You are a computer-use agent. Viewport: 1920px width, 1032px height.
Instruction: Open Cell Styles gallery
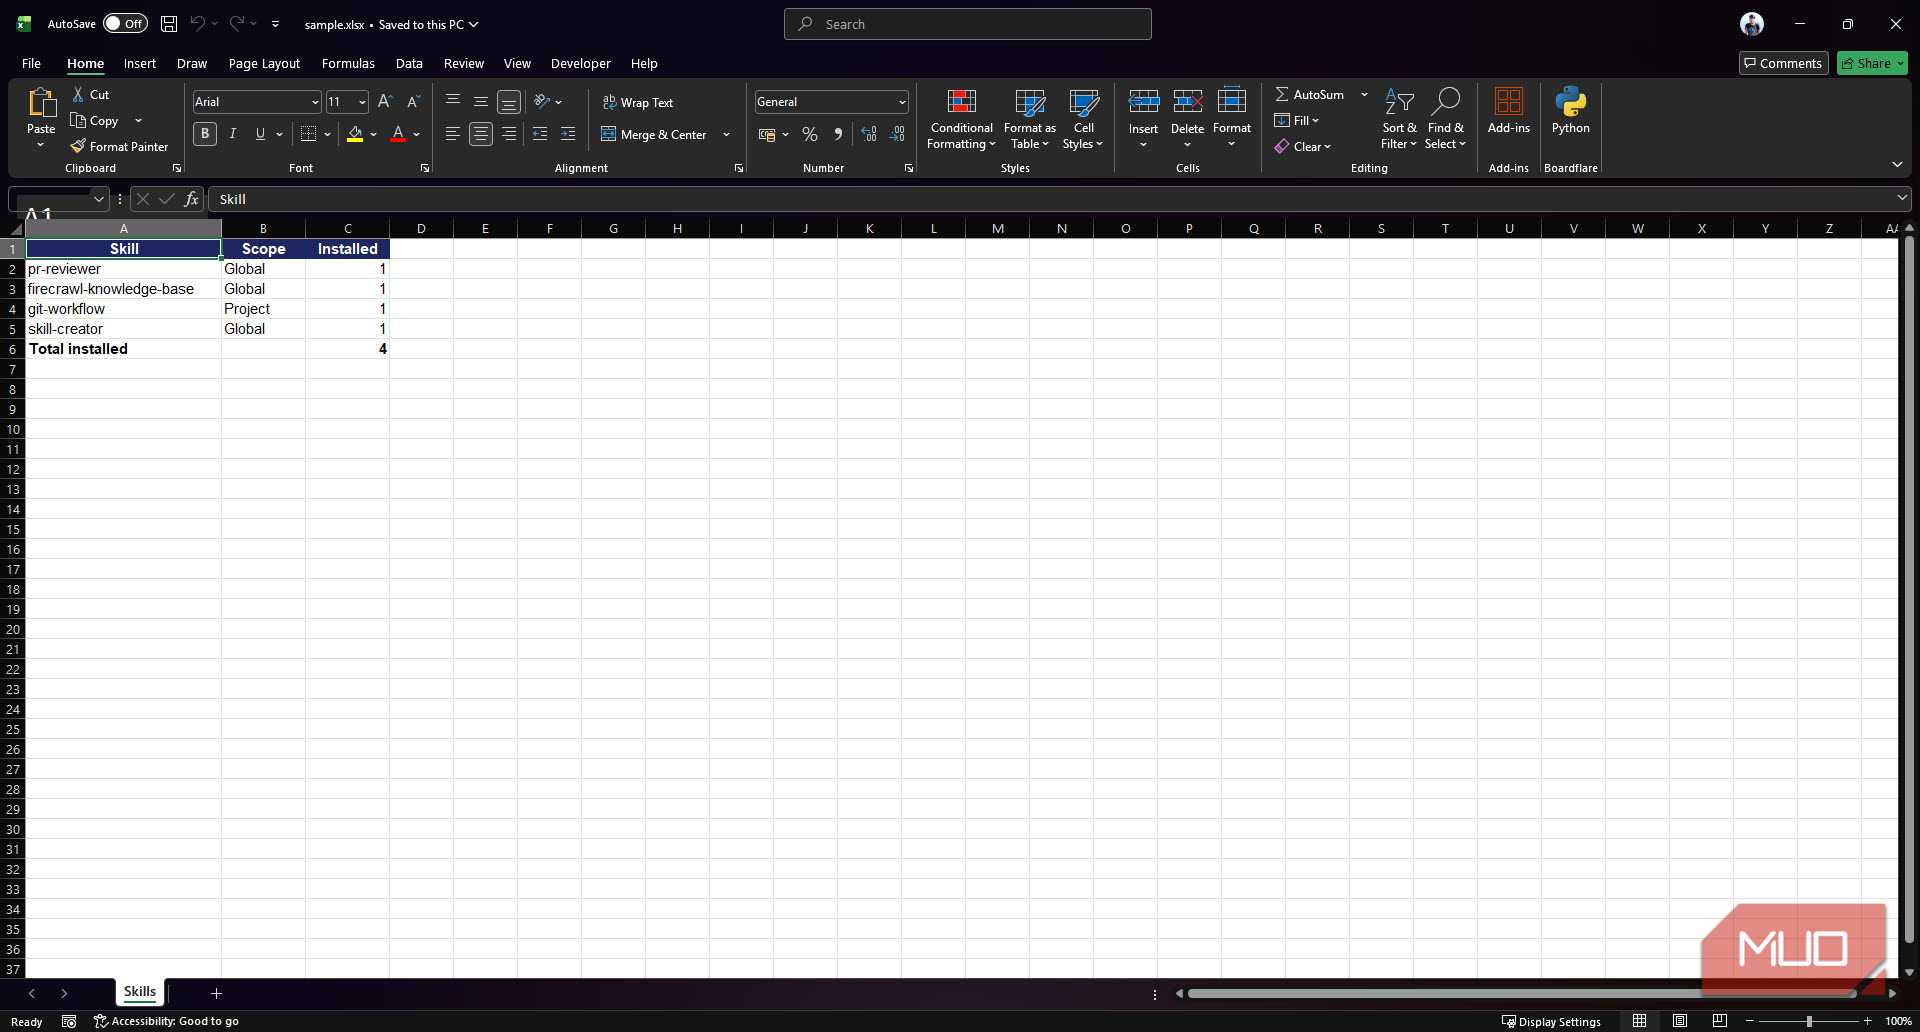[1083, 120]
